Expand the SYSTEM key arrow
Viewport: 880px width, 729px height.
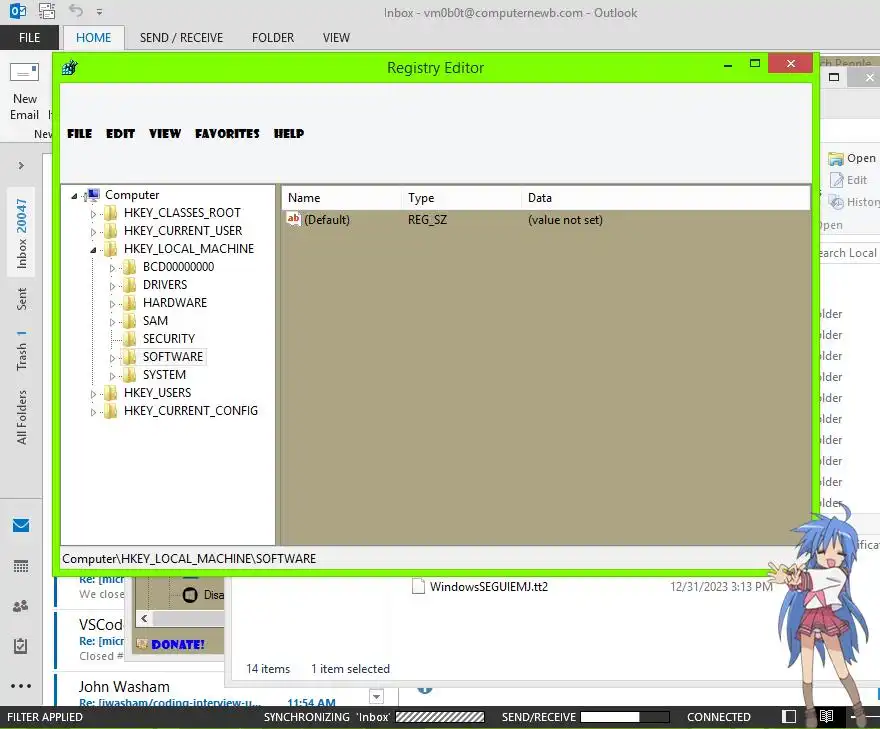[x=112, y=375]
